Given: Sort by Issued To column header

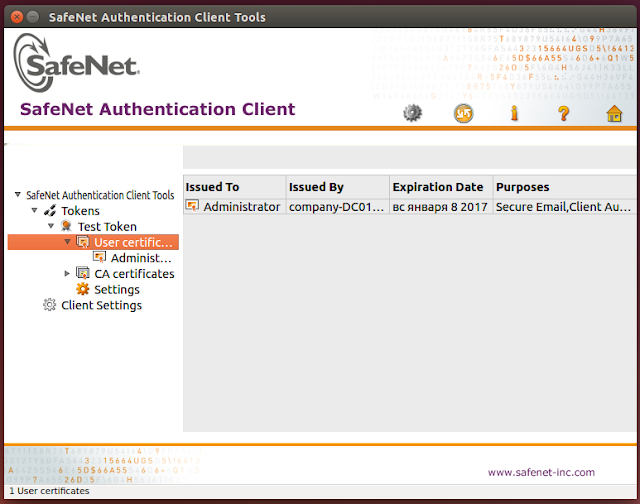Looking at the screenshot, I should (x=234, y=187).
